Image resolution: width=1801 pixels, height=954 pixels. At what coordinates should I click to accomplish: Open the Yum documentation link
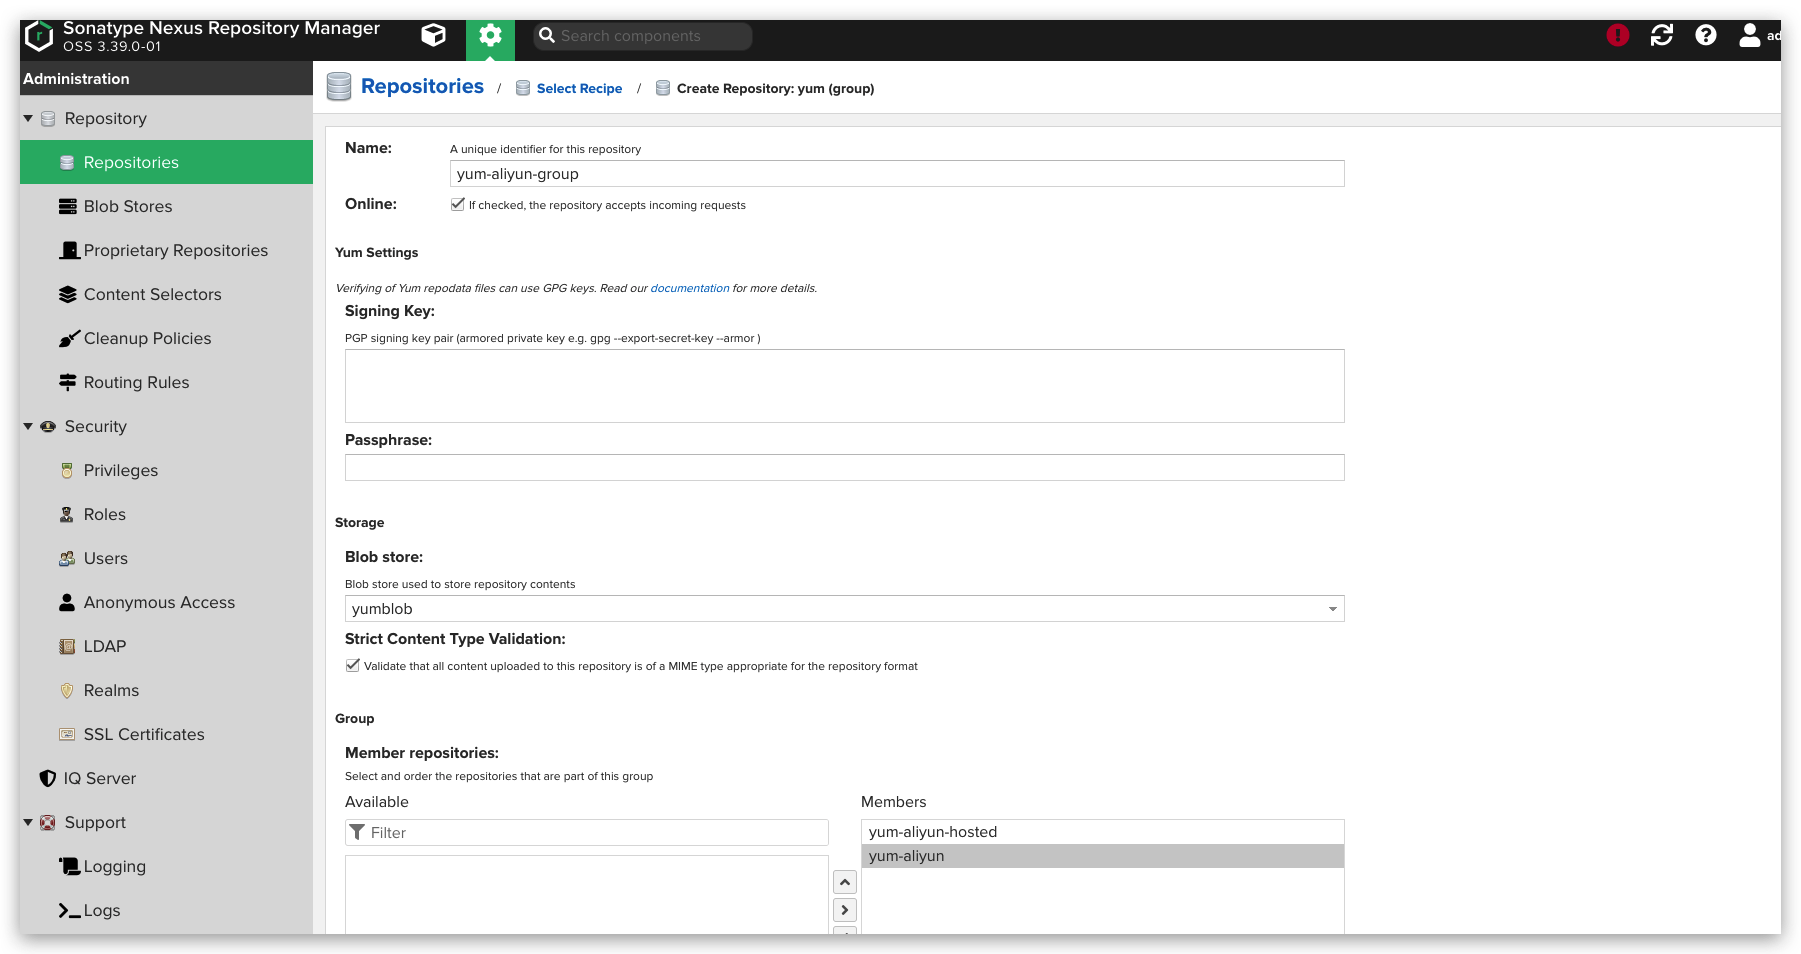tap(689, 288)
